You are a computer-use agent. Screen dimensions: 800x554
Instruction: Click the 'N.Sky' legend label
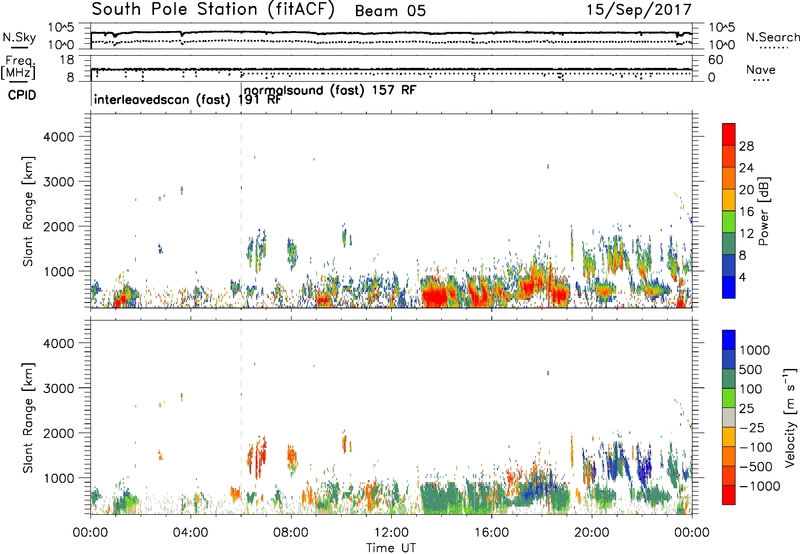19,37
